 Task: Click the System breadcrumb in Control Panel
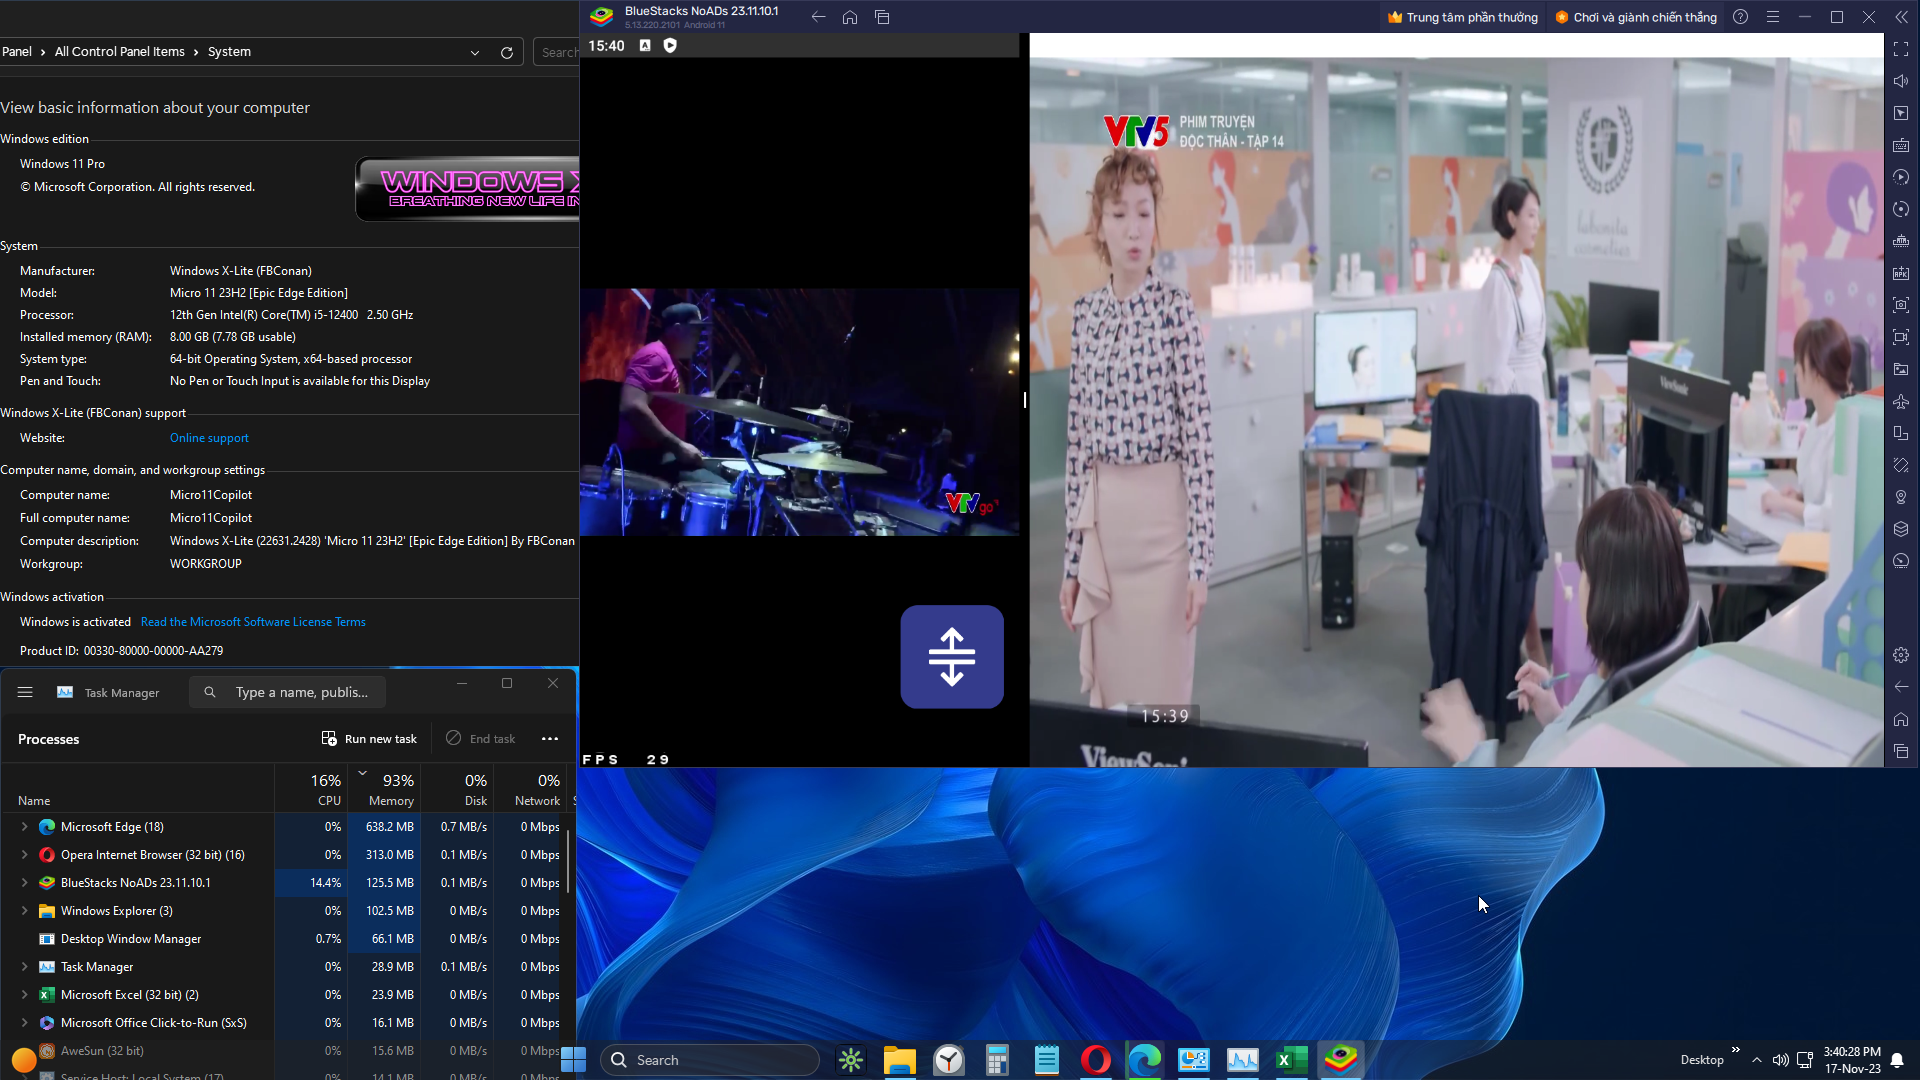[229, 52]
